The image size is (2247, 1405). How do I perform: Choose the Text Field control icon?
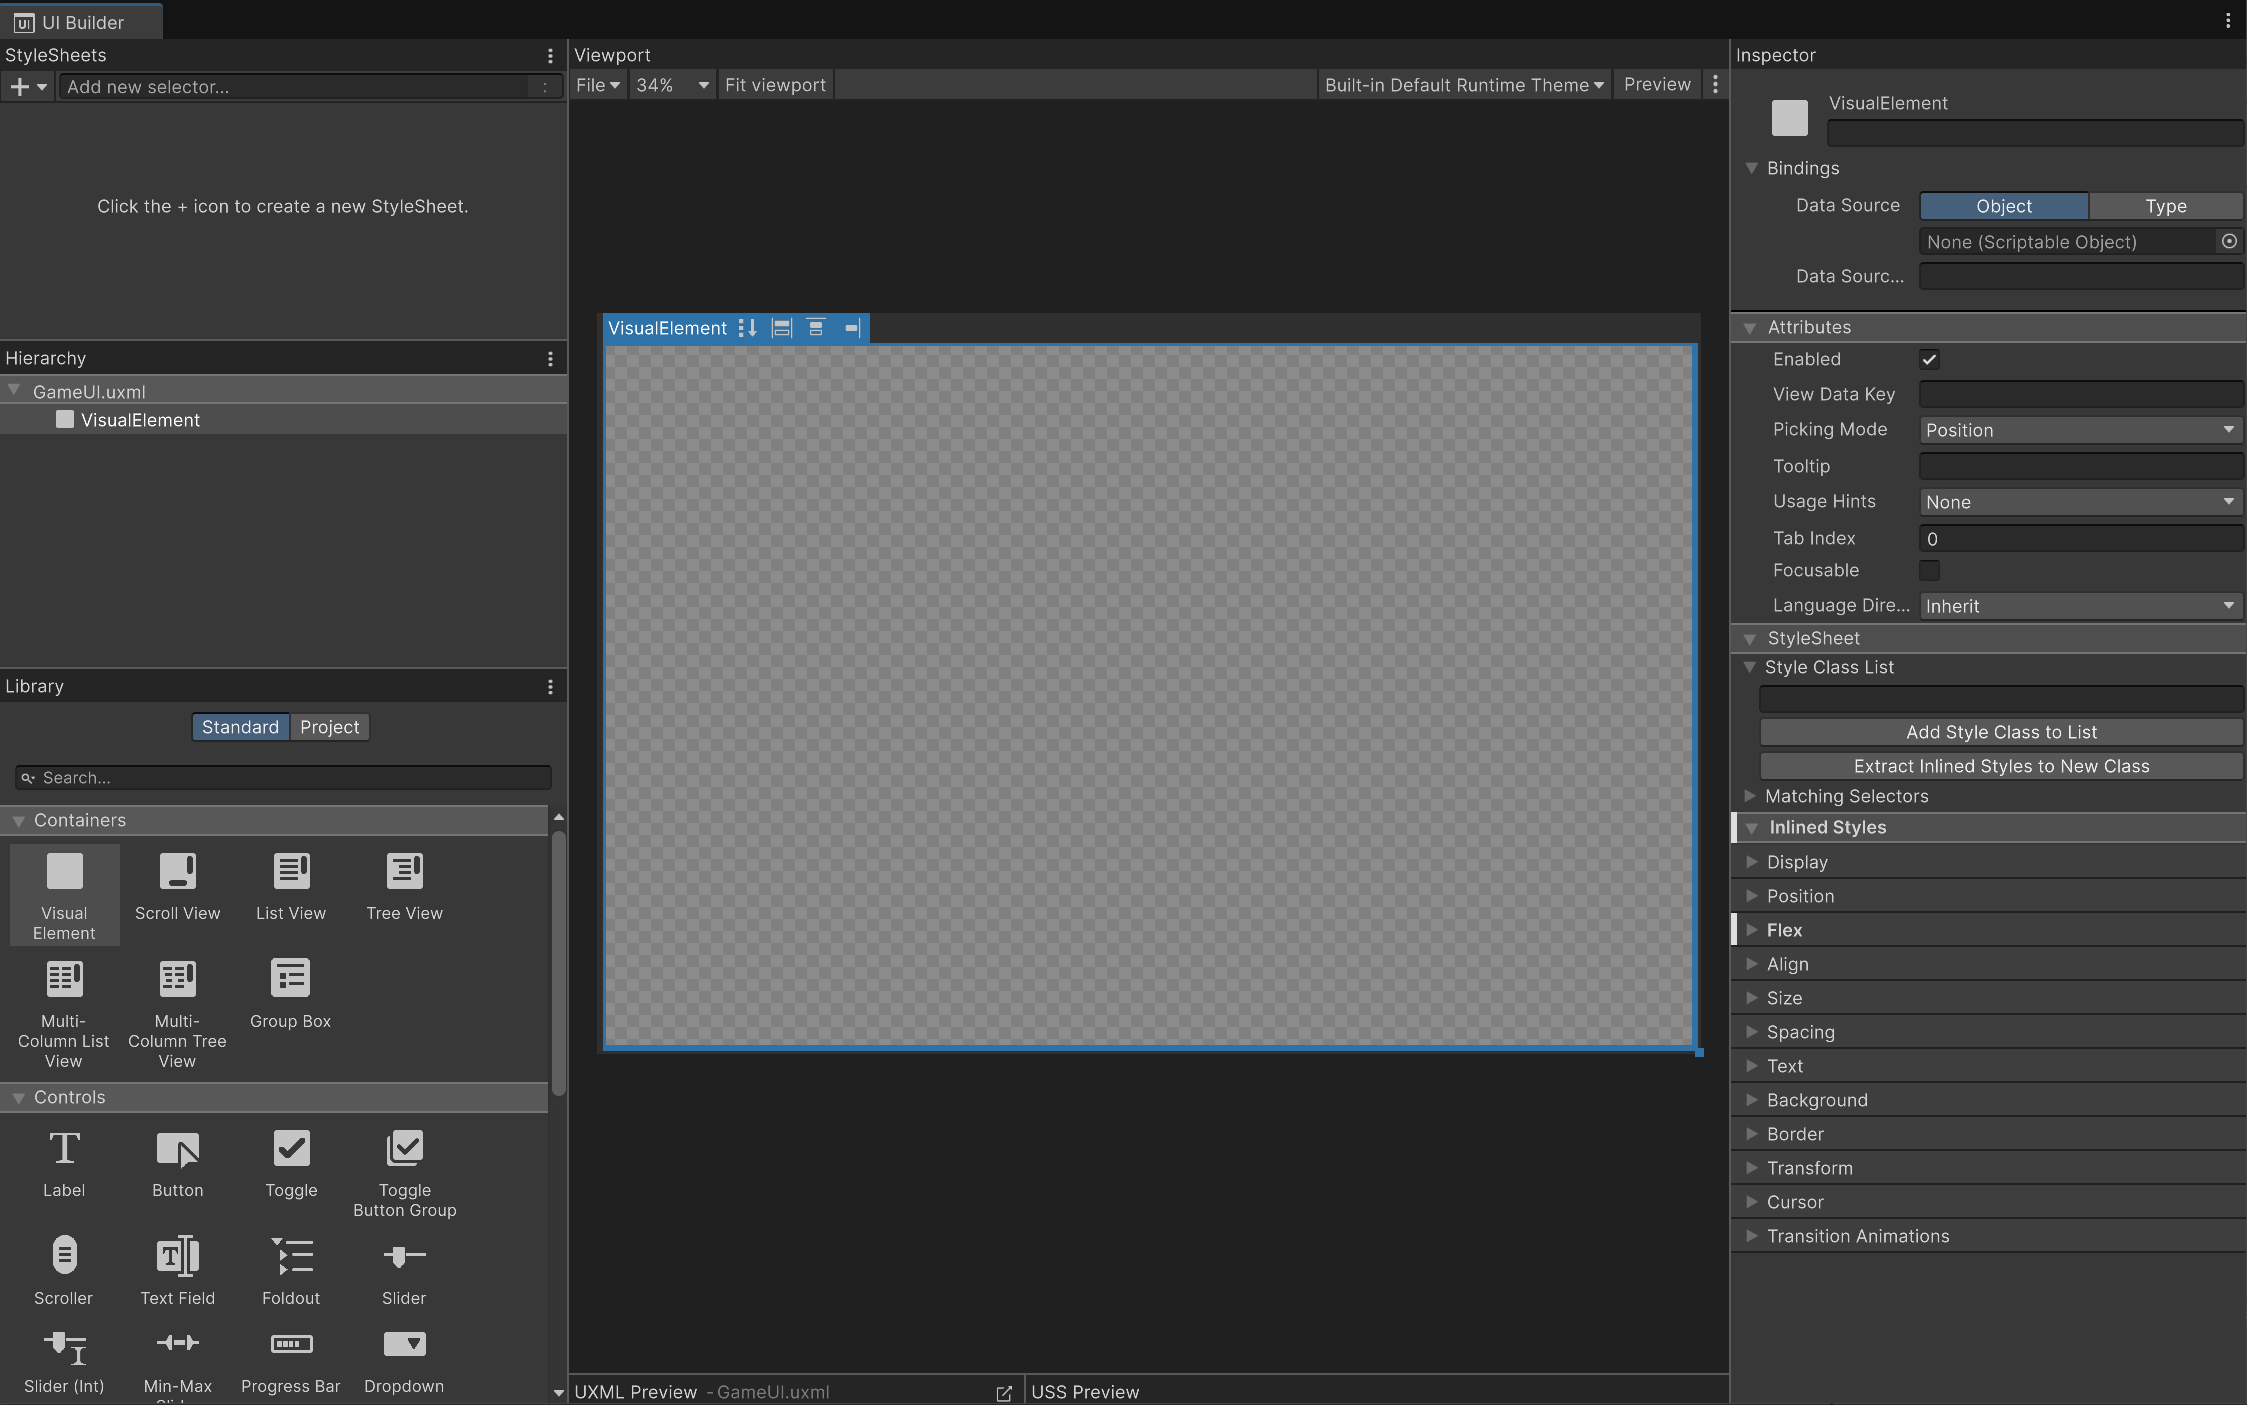pyautogui.click(x=178, y=1257)
